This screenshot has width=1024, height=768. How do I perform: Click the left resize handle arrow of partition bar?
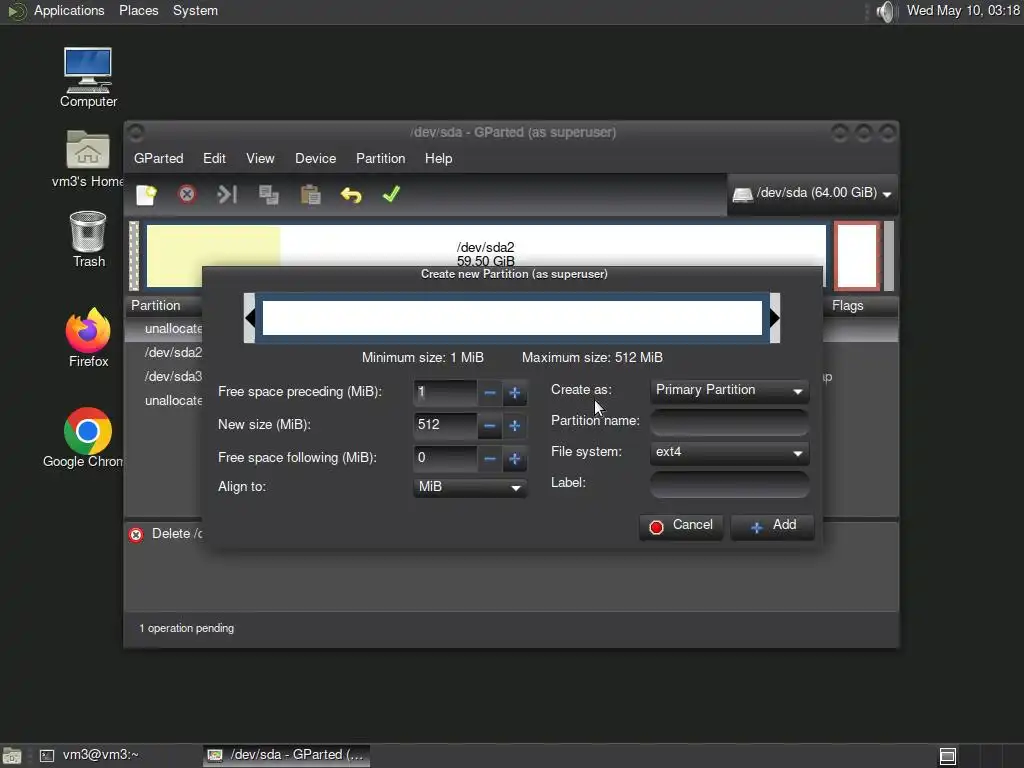[249, 318]
